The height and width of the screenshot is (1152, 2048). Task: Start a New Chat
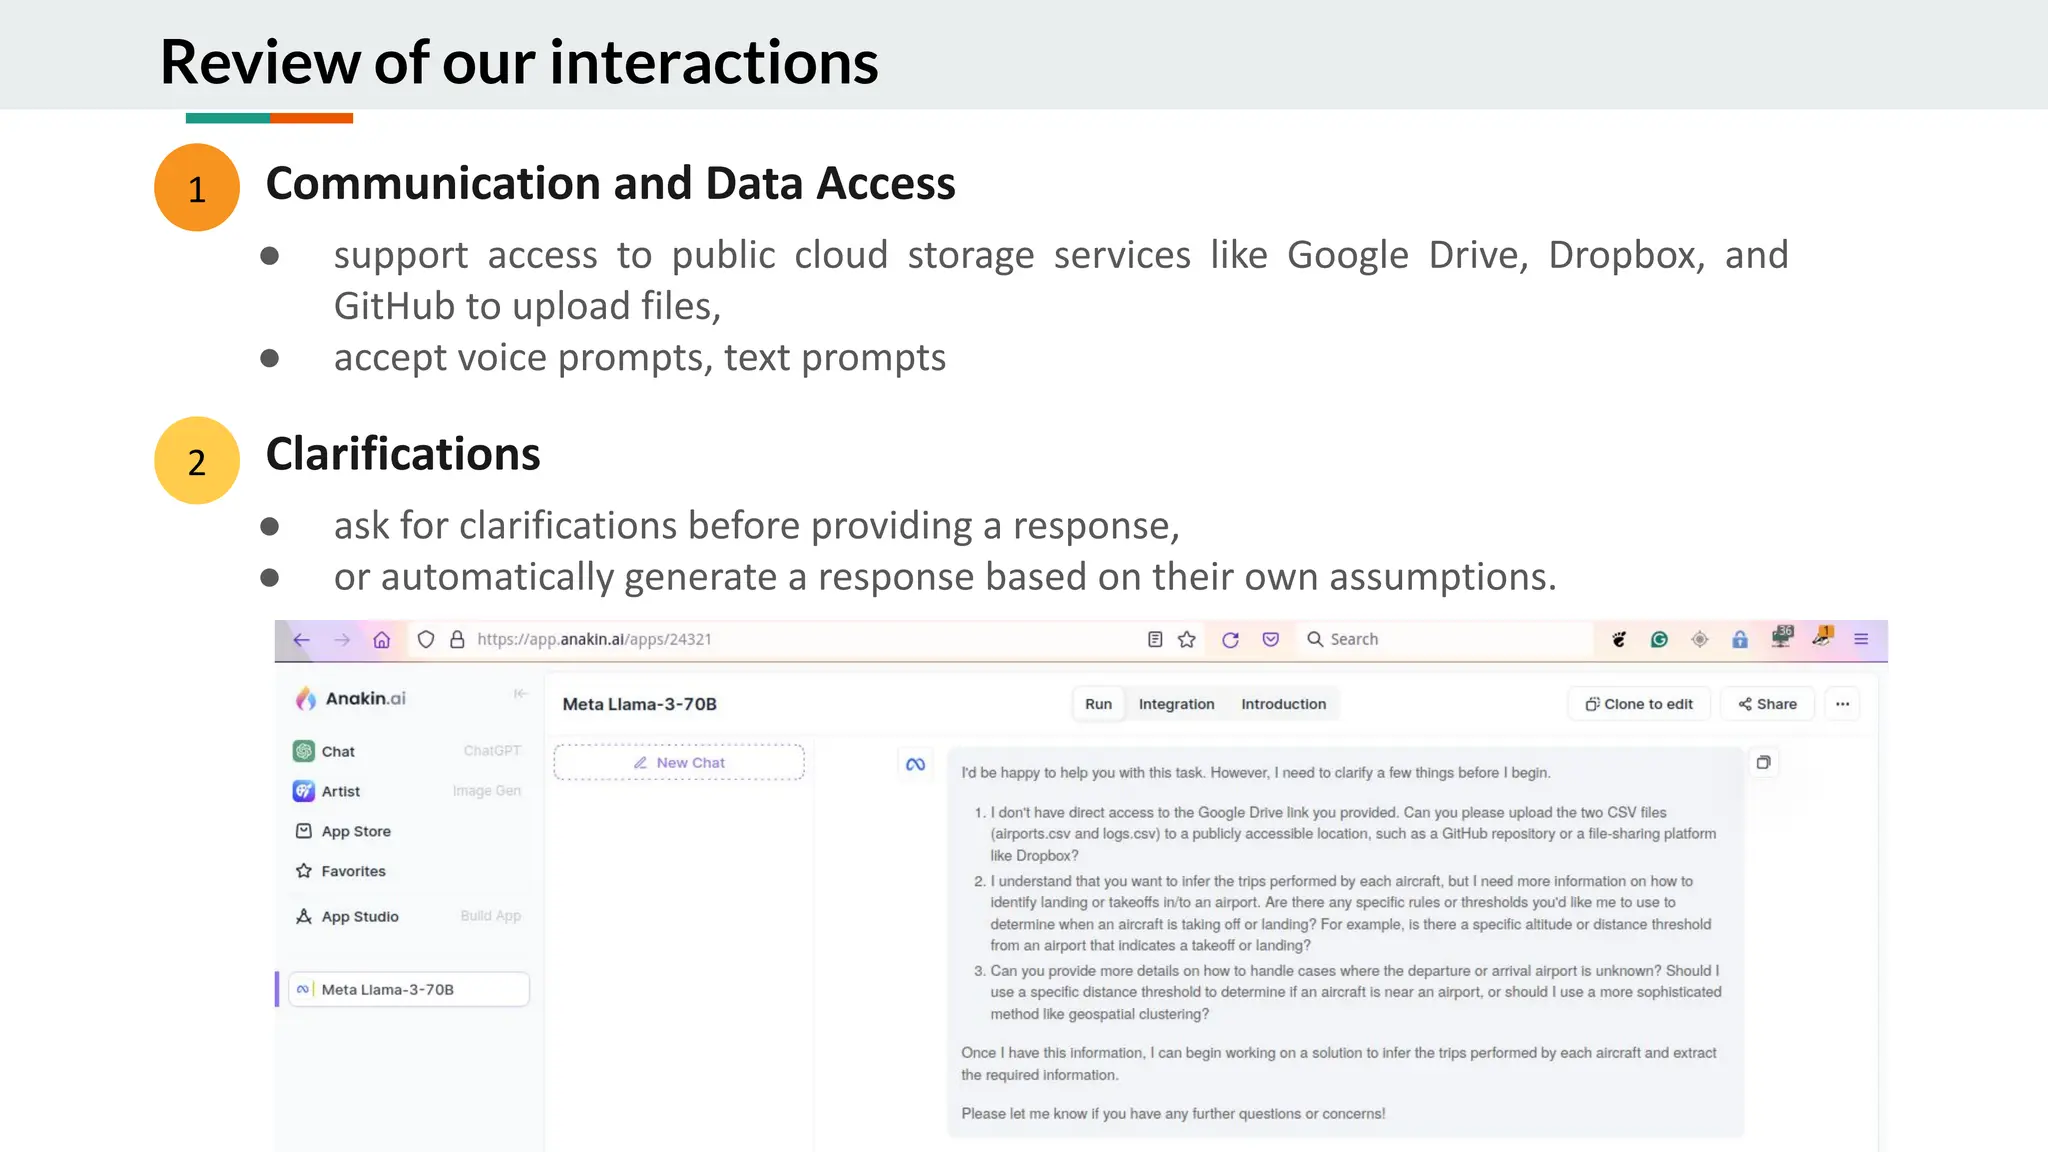[679, 763]
